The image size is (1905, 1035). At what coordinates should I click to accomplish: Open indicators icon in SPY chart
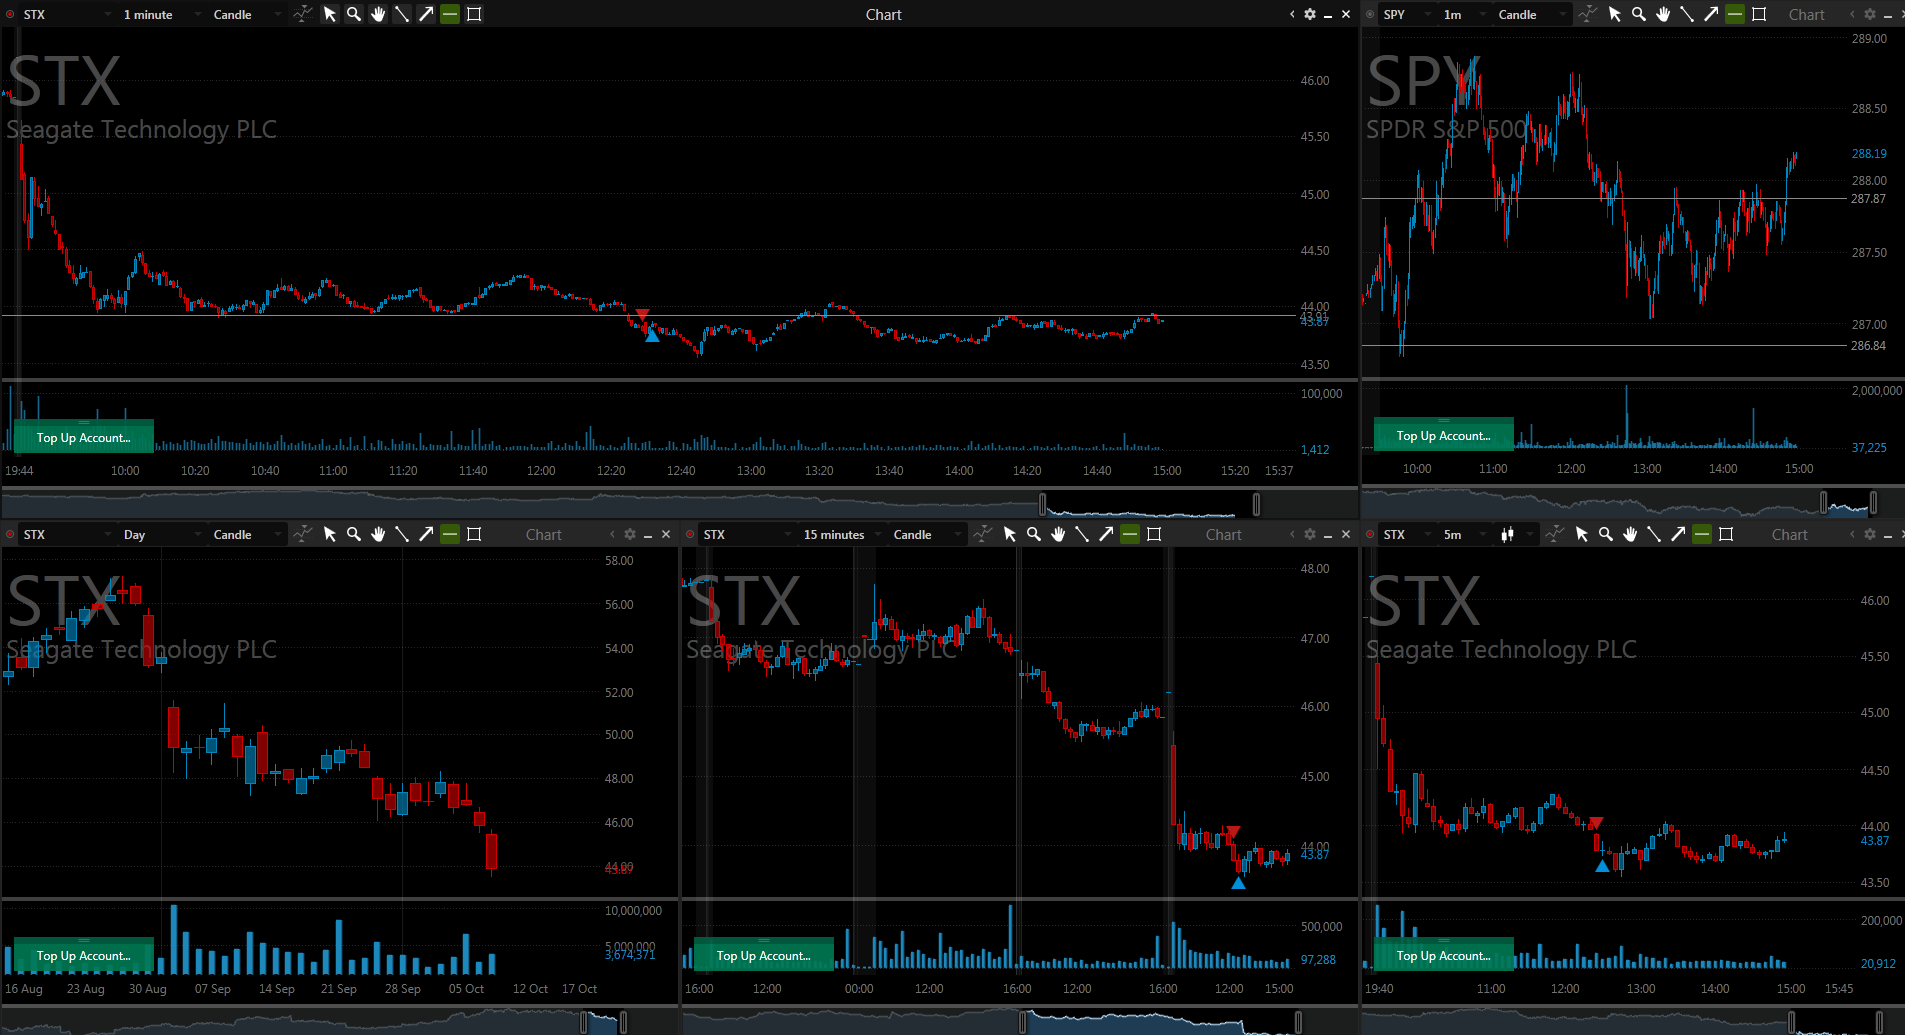pos(1588,14)
